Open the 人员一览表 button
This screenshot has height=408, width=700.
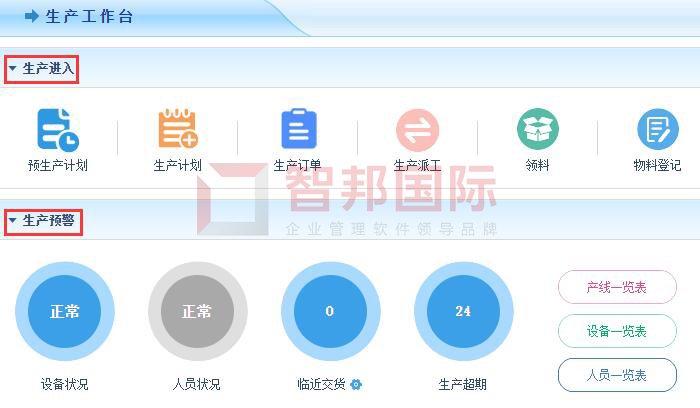pyautogui.click(x=616, y=375)
